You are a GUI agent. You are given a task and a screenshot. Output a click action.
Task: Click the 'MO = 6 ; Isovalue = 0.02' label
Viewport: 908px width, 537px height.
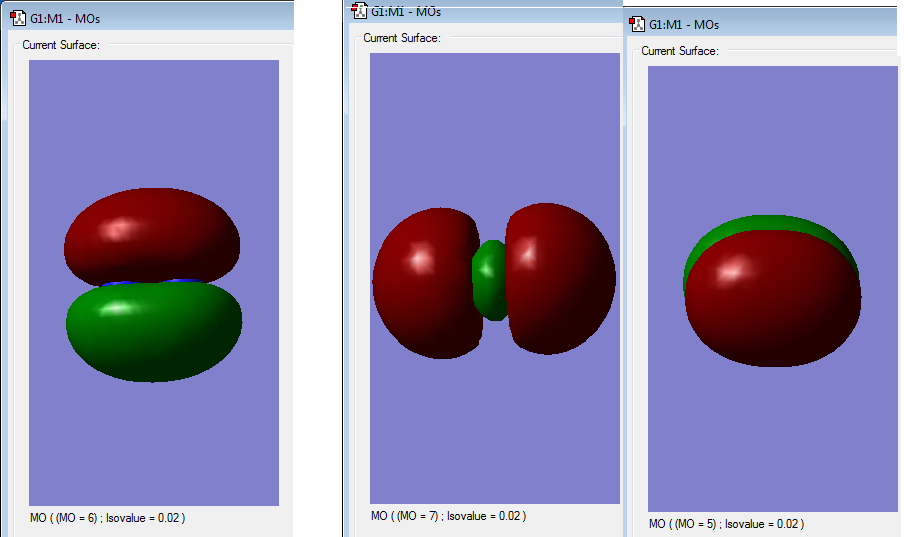(108, 518)
